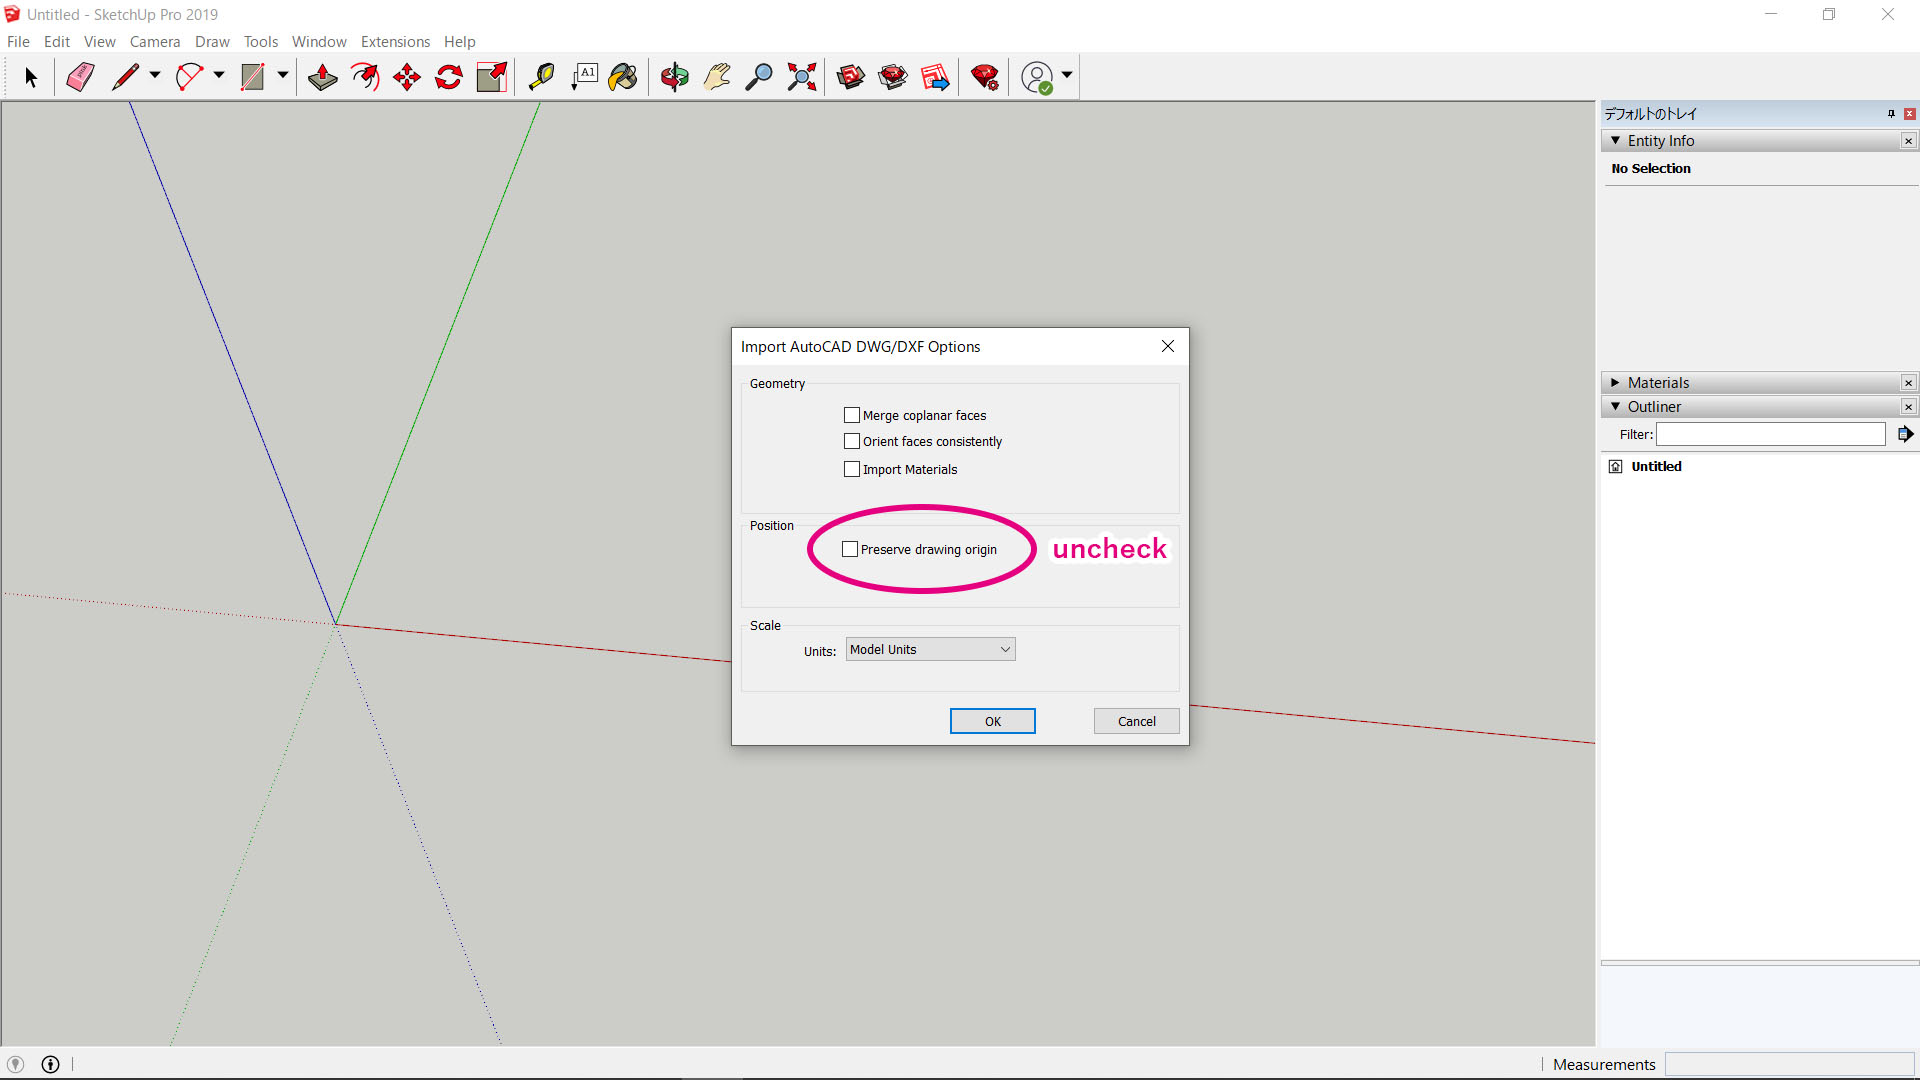Open the Extensions menu
Image resolution: width=1920 pixels, height=1080 pixels.
[395, 42]
